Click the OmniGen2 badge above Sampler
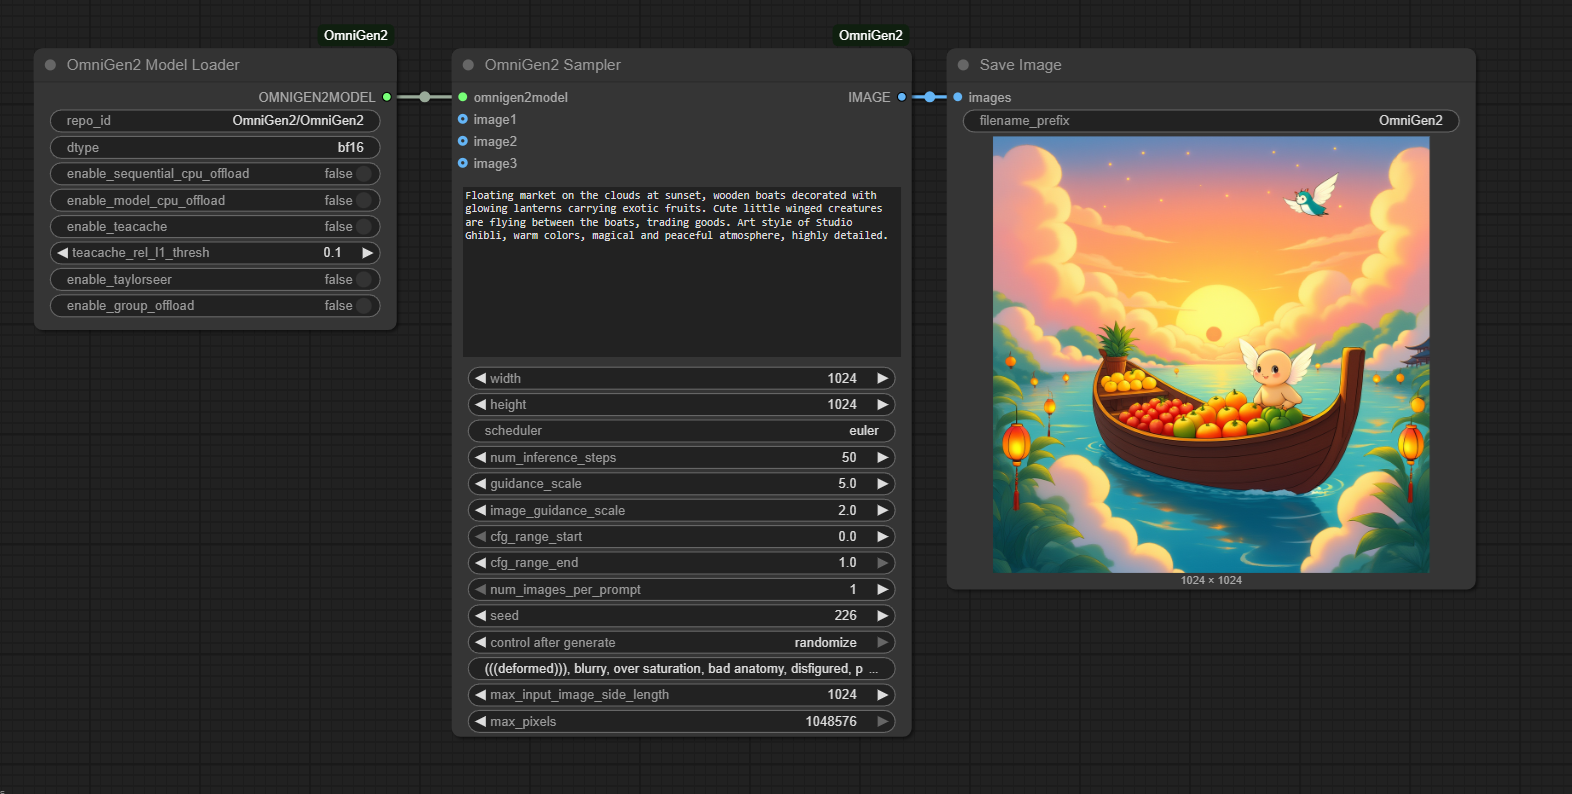Screen dimensions: 1572x794 [x=871, y=35]
